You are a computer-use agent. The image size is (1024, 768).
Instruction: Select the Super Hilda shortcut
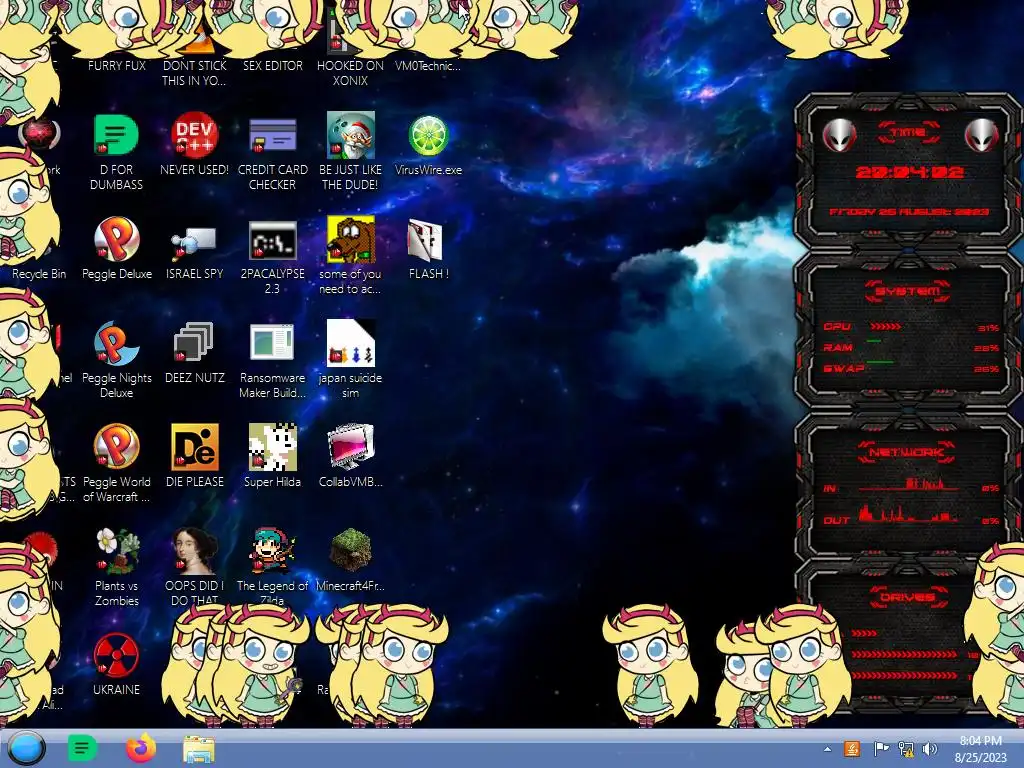tap(272, 447)
